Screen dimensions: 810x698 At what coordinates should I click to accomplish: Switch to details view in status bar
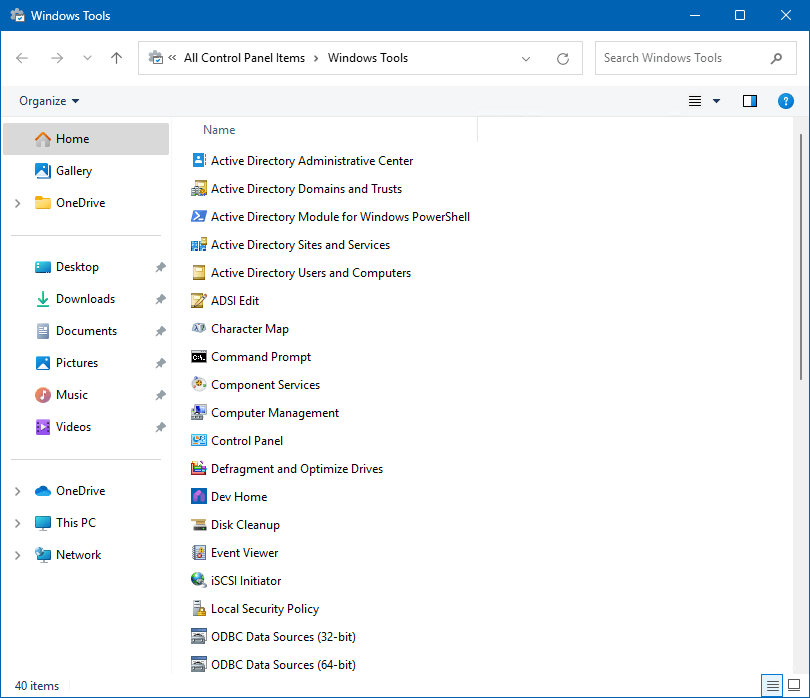click(772, 686)
